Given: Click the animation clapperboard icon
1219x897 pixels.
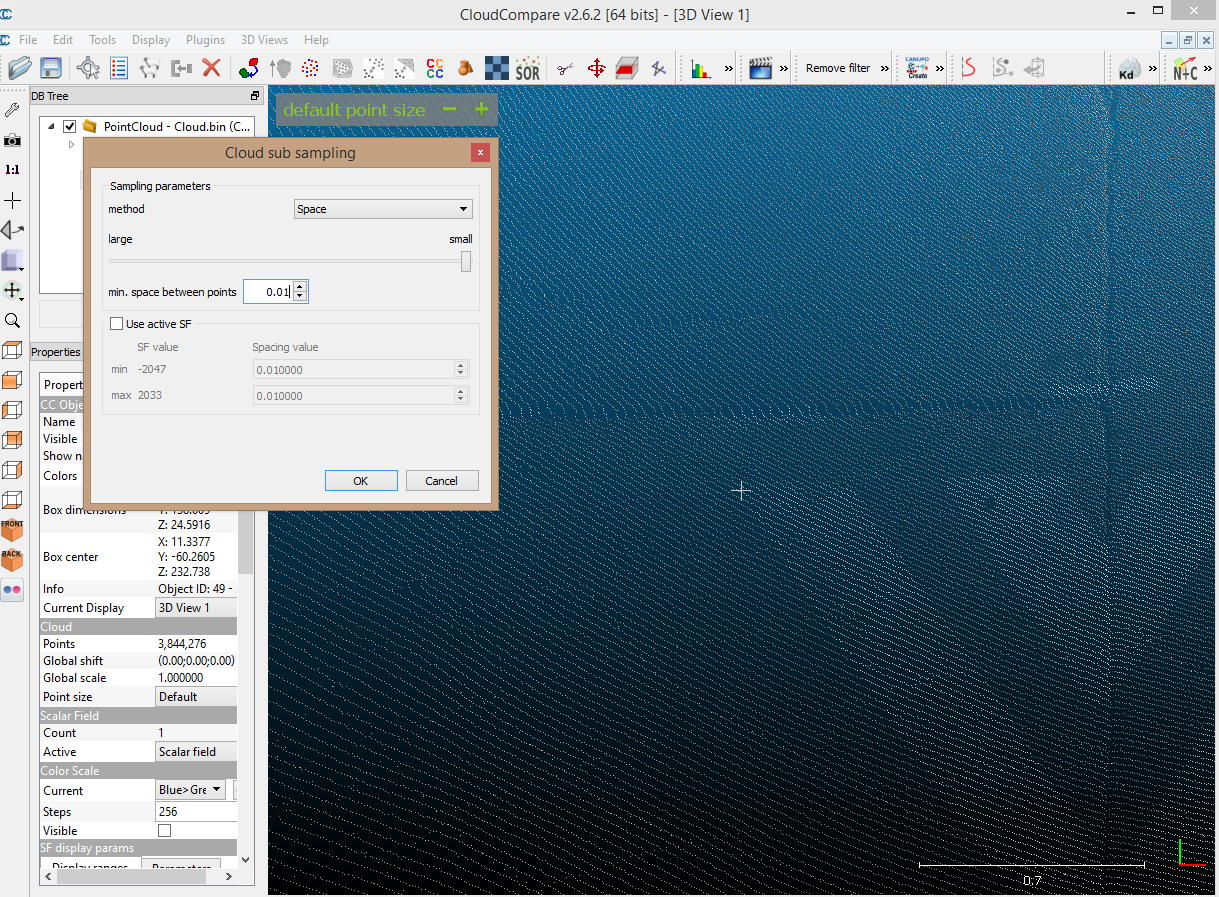Looking at the screenshot, I should (x=761, y=68).
